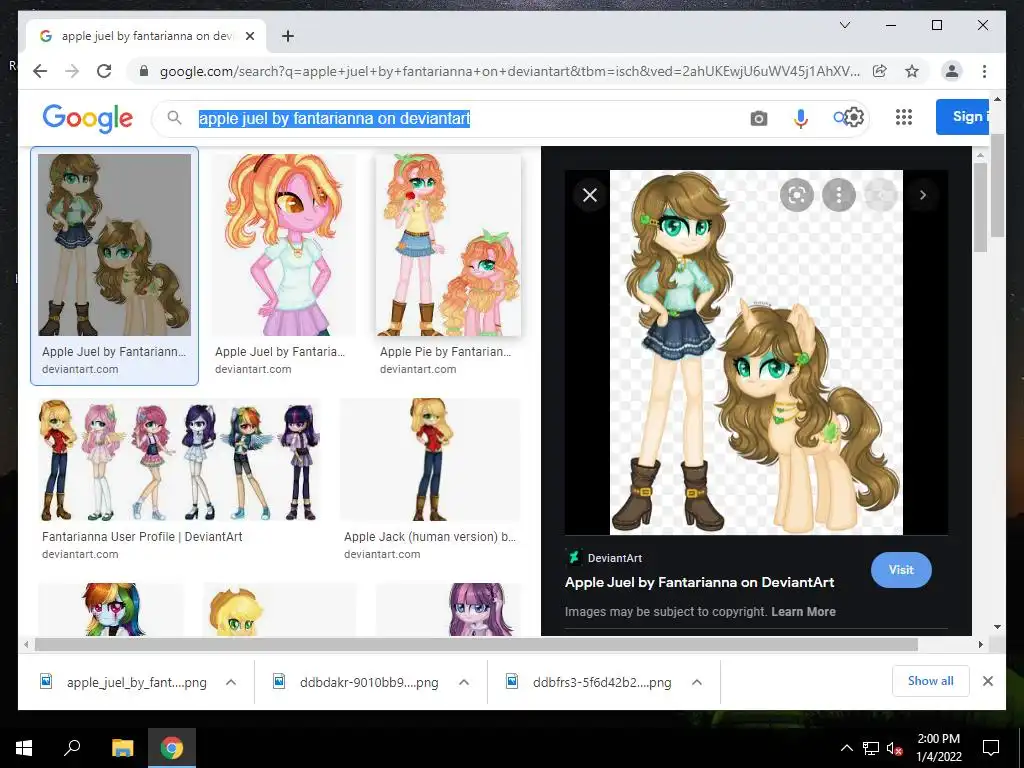Click the scroll-right arrow on horizontal scrollbar
The width and height of the screenshot is (1024, 768).
(x=981, y=645)
